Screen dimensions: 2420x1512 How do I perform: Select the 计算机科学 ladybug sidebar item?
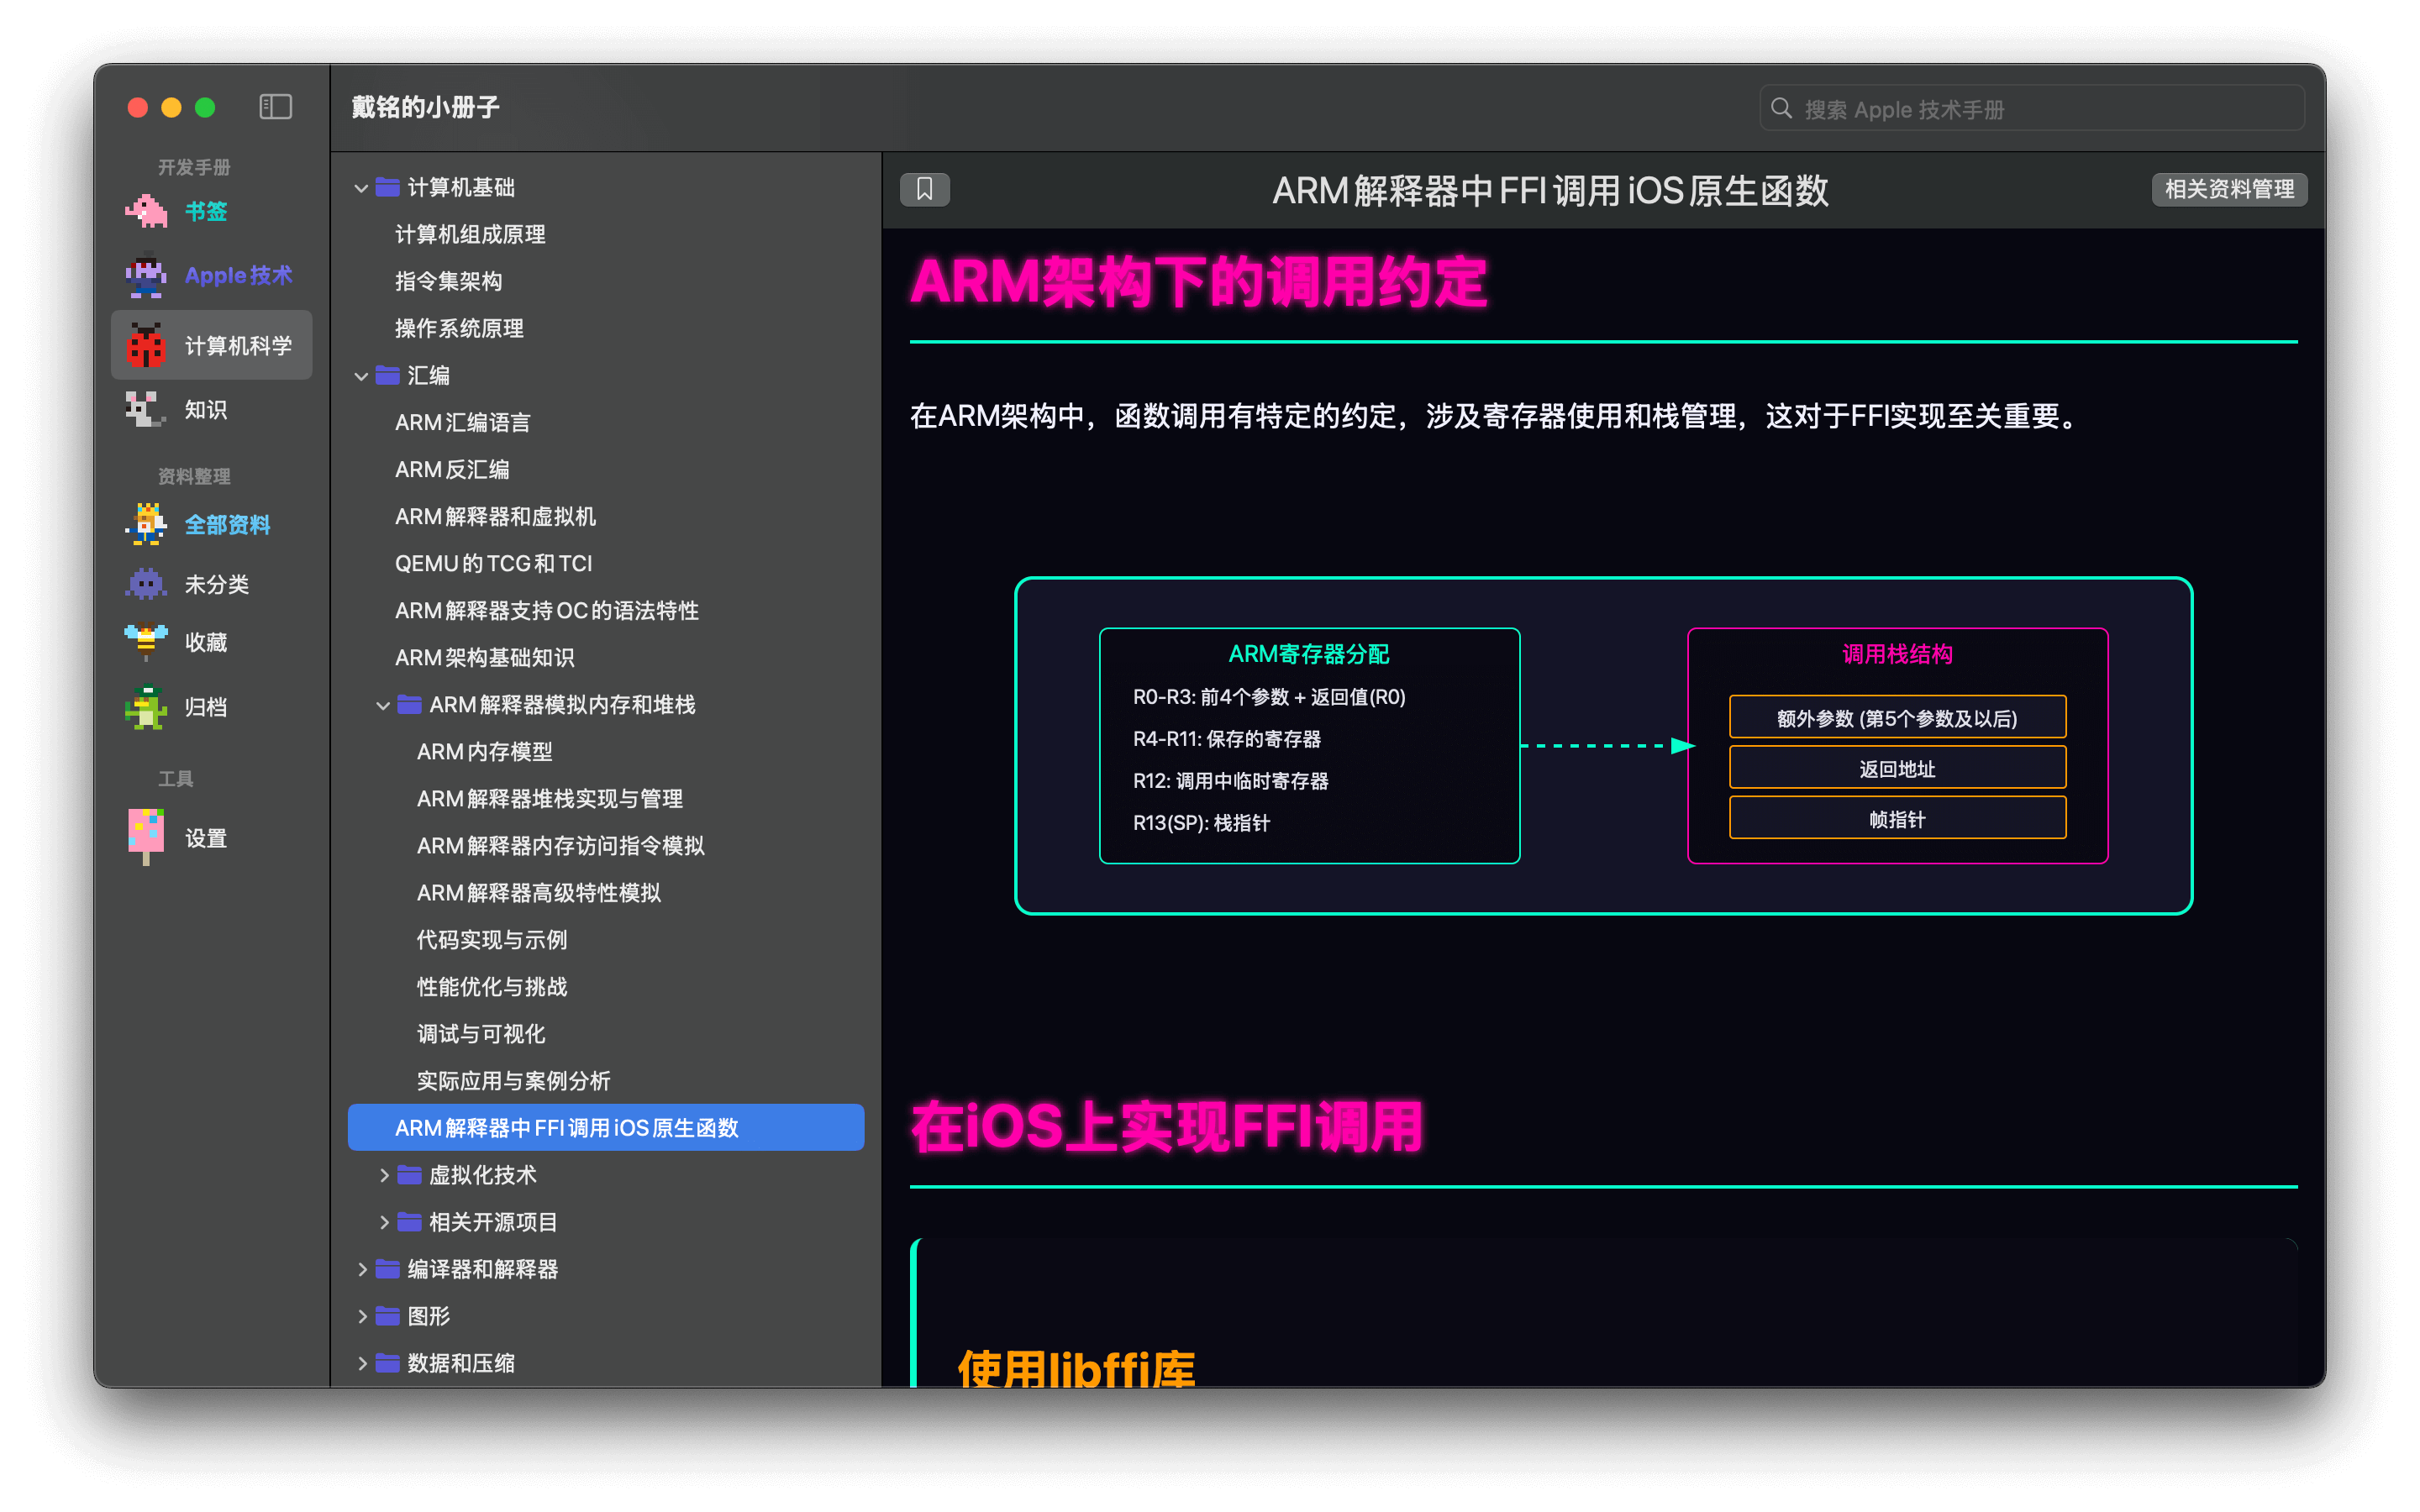click(x=211, y=345)
